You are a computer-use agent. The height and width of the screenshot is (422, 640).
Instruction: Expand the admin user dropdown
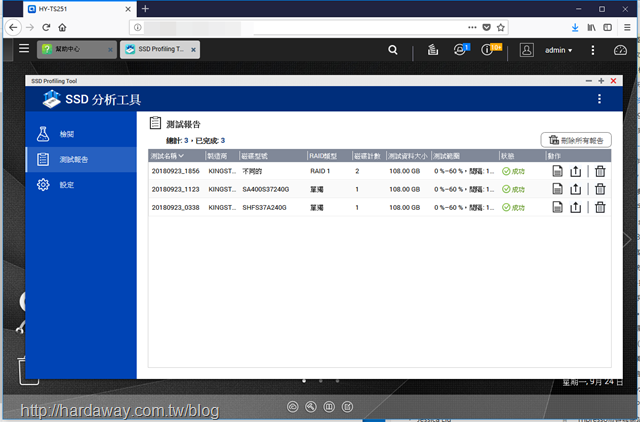tap(558, 50)
